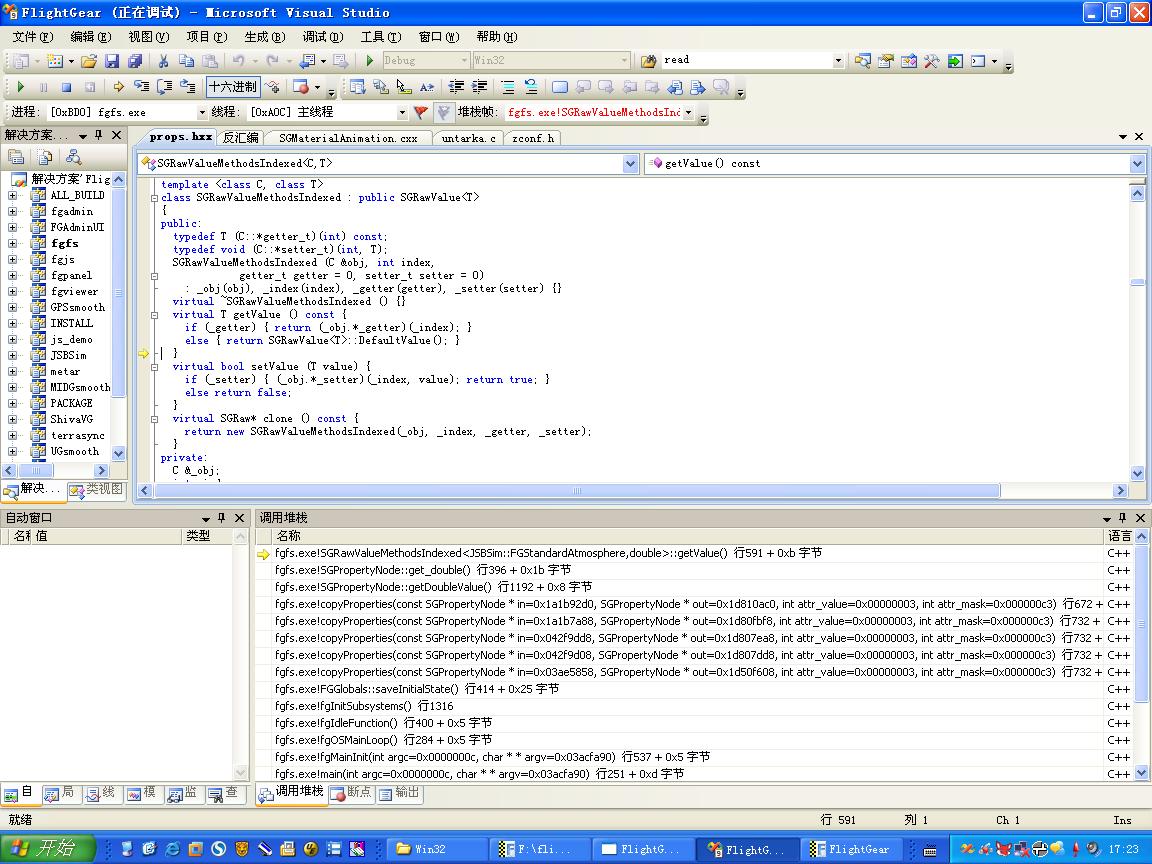Image resolution: width=1152 pixels, height=864 pixels.
Task: Click the Windows Start button
Action: [x=47, y=849]
